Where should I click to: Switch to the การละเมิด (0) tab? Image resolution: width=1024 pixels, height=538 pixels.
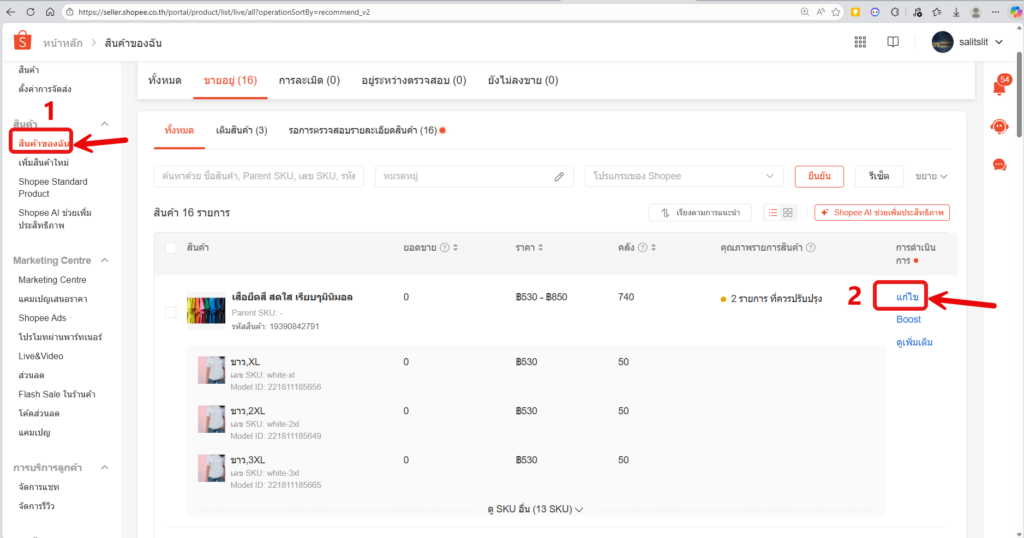(309, 80)
